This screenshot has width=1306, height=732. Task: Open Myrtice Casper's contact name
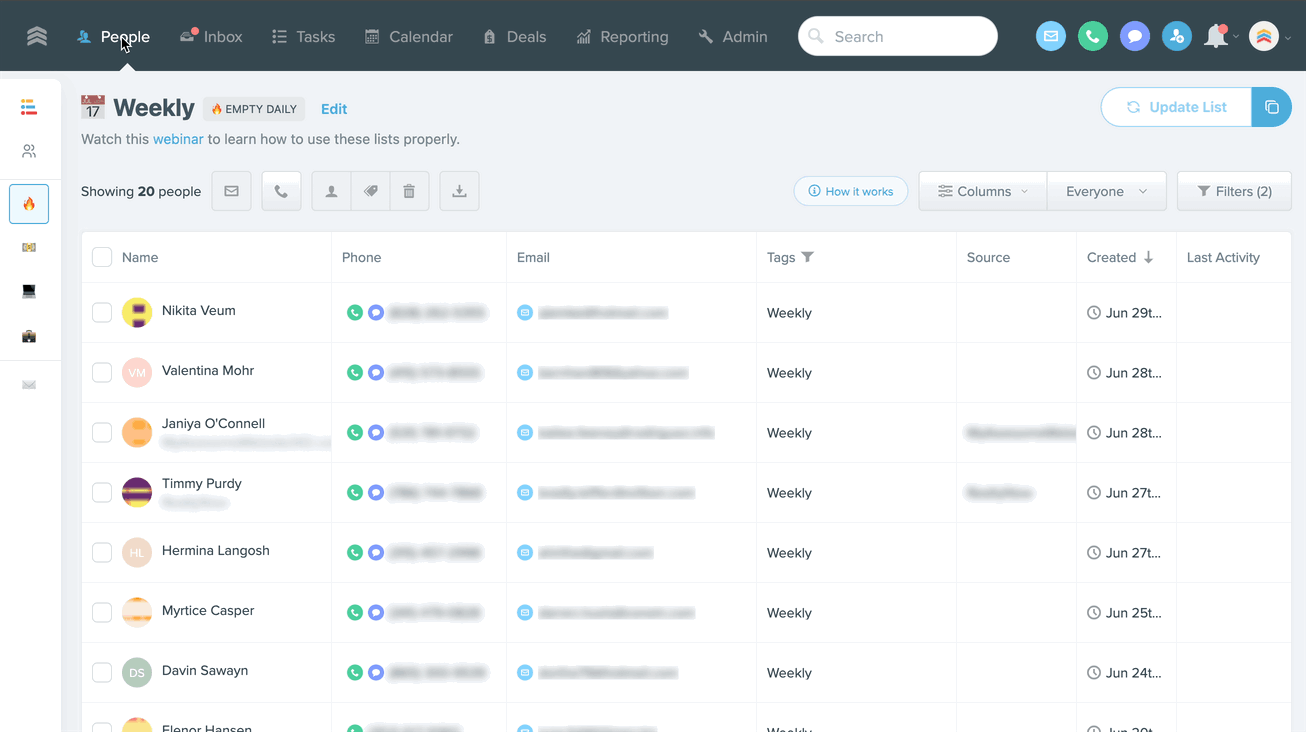pyautogui.click(x=208, y=610)
